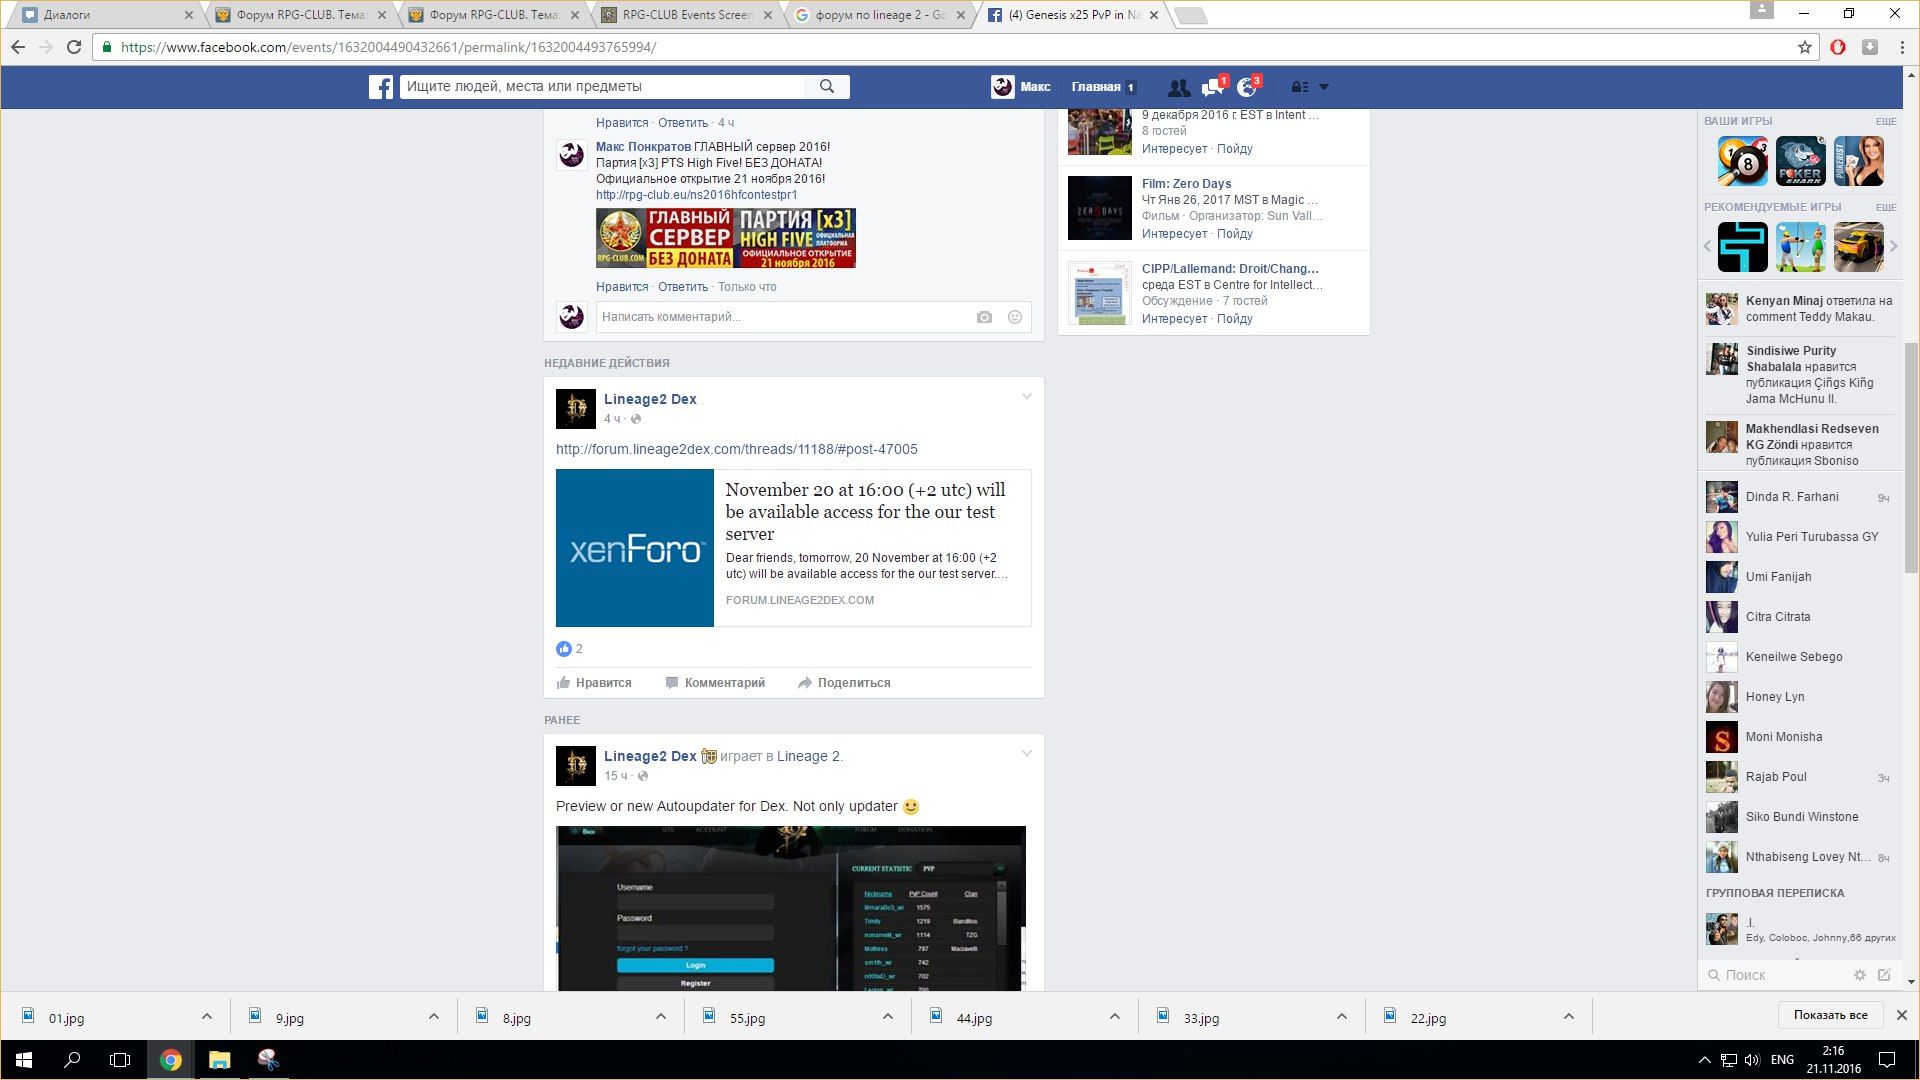The width and height of the screenshot is (1920, 1080).
Task: Open emoji picker in comment box
Action: pyautogui.click(x=1014, y=317)
